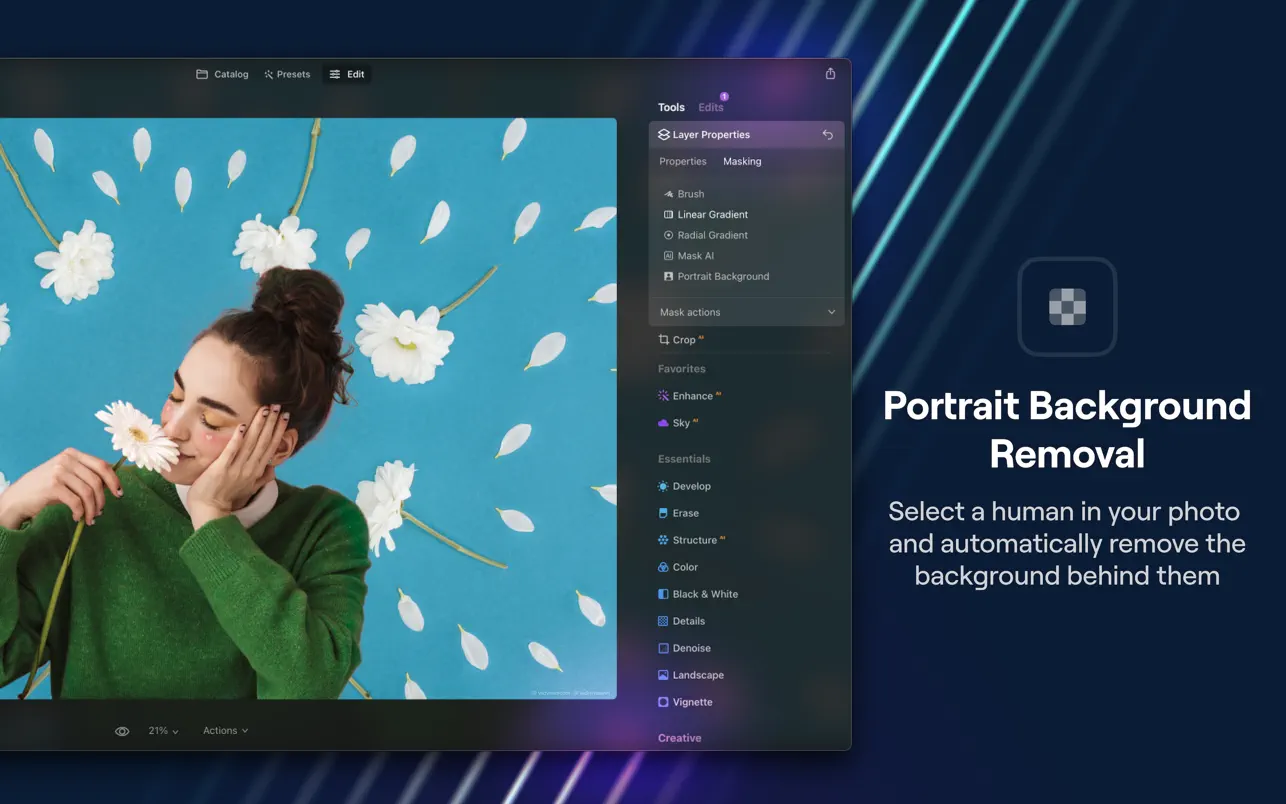Viewport: 1286px width, 804px height.
Task: Switch to the Presets tab
Action: 287,74
